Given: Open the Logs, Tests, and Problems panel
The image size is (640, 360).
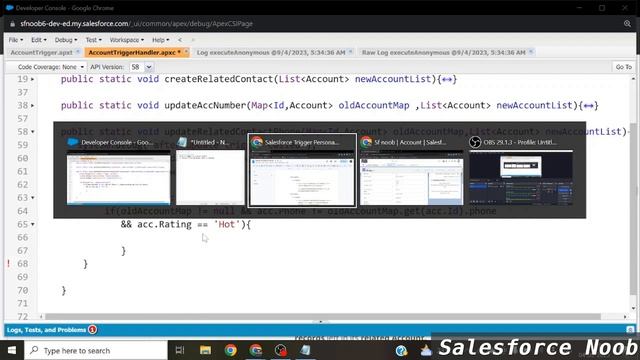Looking at the screenshot, I should [x=46, y=330].
